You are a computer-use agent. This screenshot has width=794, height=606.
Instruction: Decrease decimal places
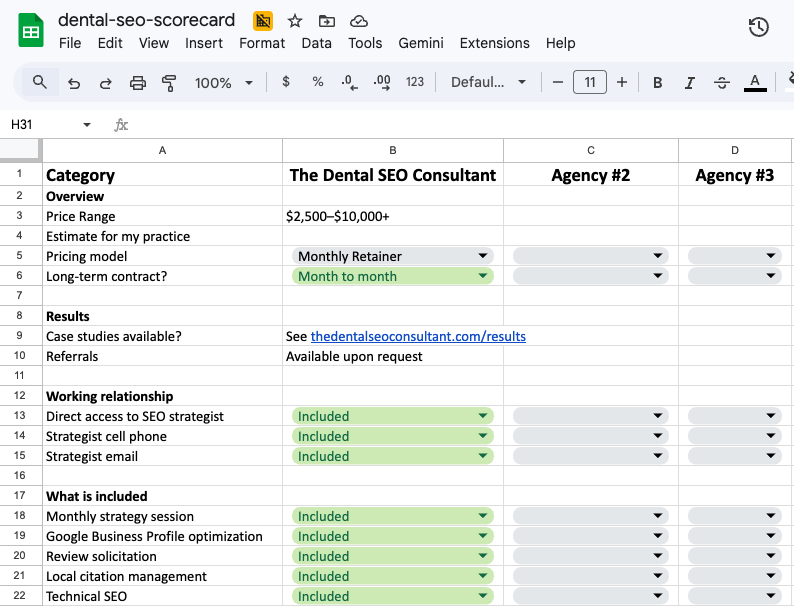(x=349, y=82)
